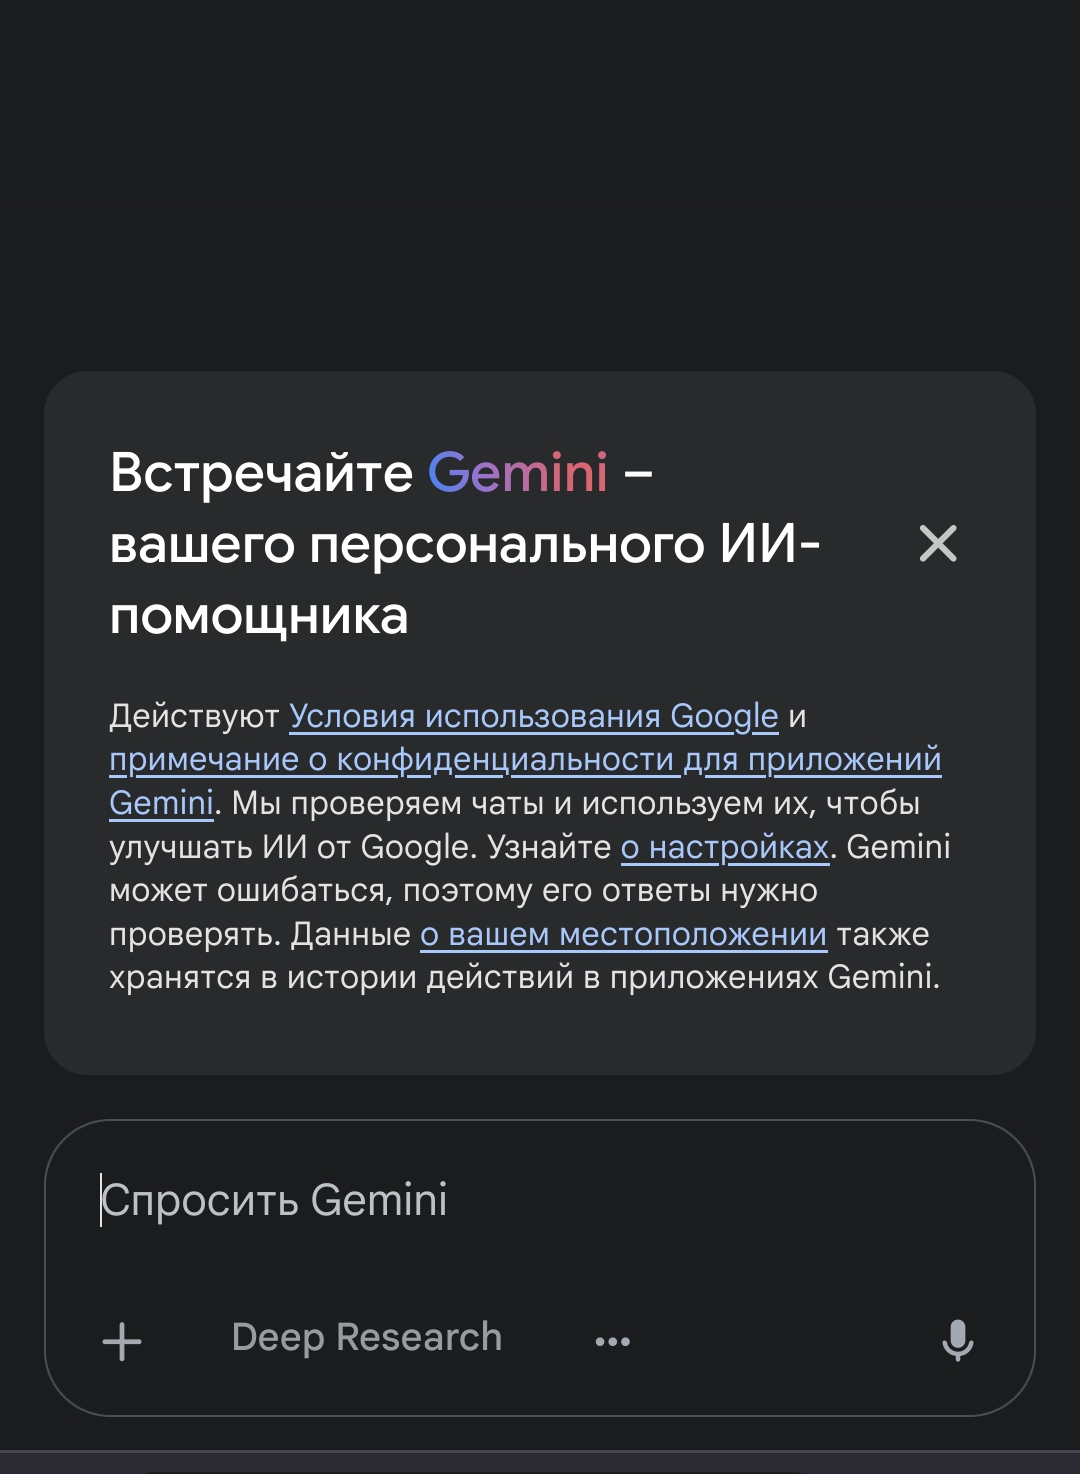Enable the Deep Research mode

[x=366, y=1338]
